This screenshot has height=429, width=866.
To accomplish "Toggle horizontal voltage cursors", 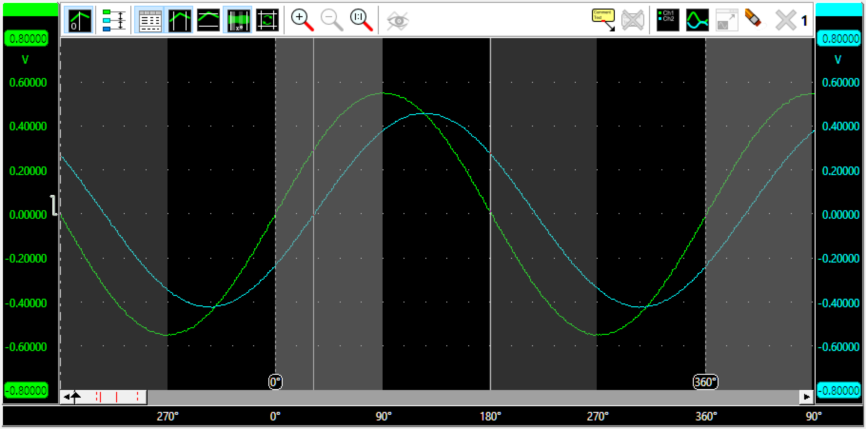I will click(208, 20).
